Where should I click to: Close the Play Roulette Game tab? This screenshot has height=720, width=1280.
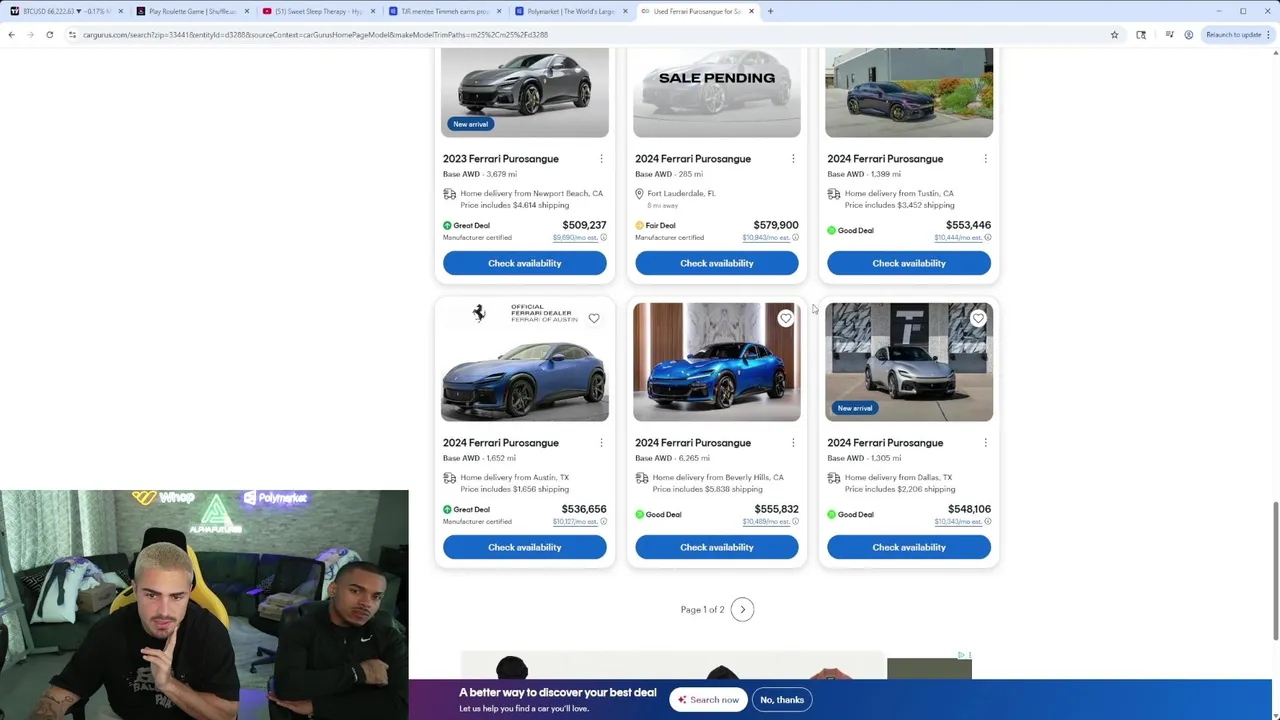[x=246, y=11]
